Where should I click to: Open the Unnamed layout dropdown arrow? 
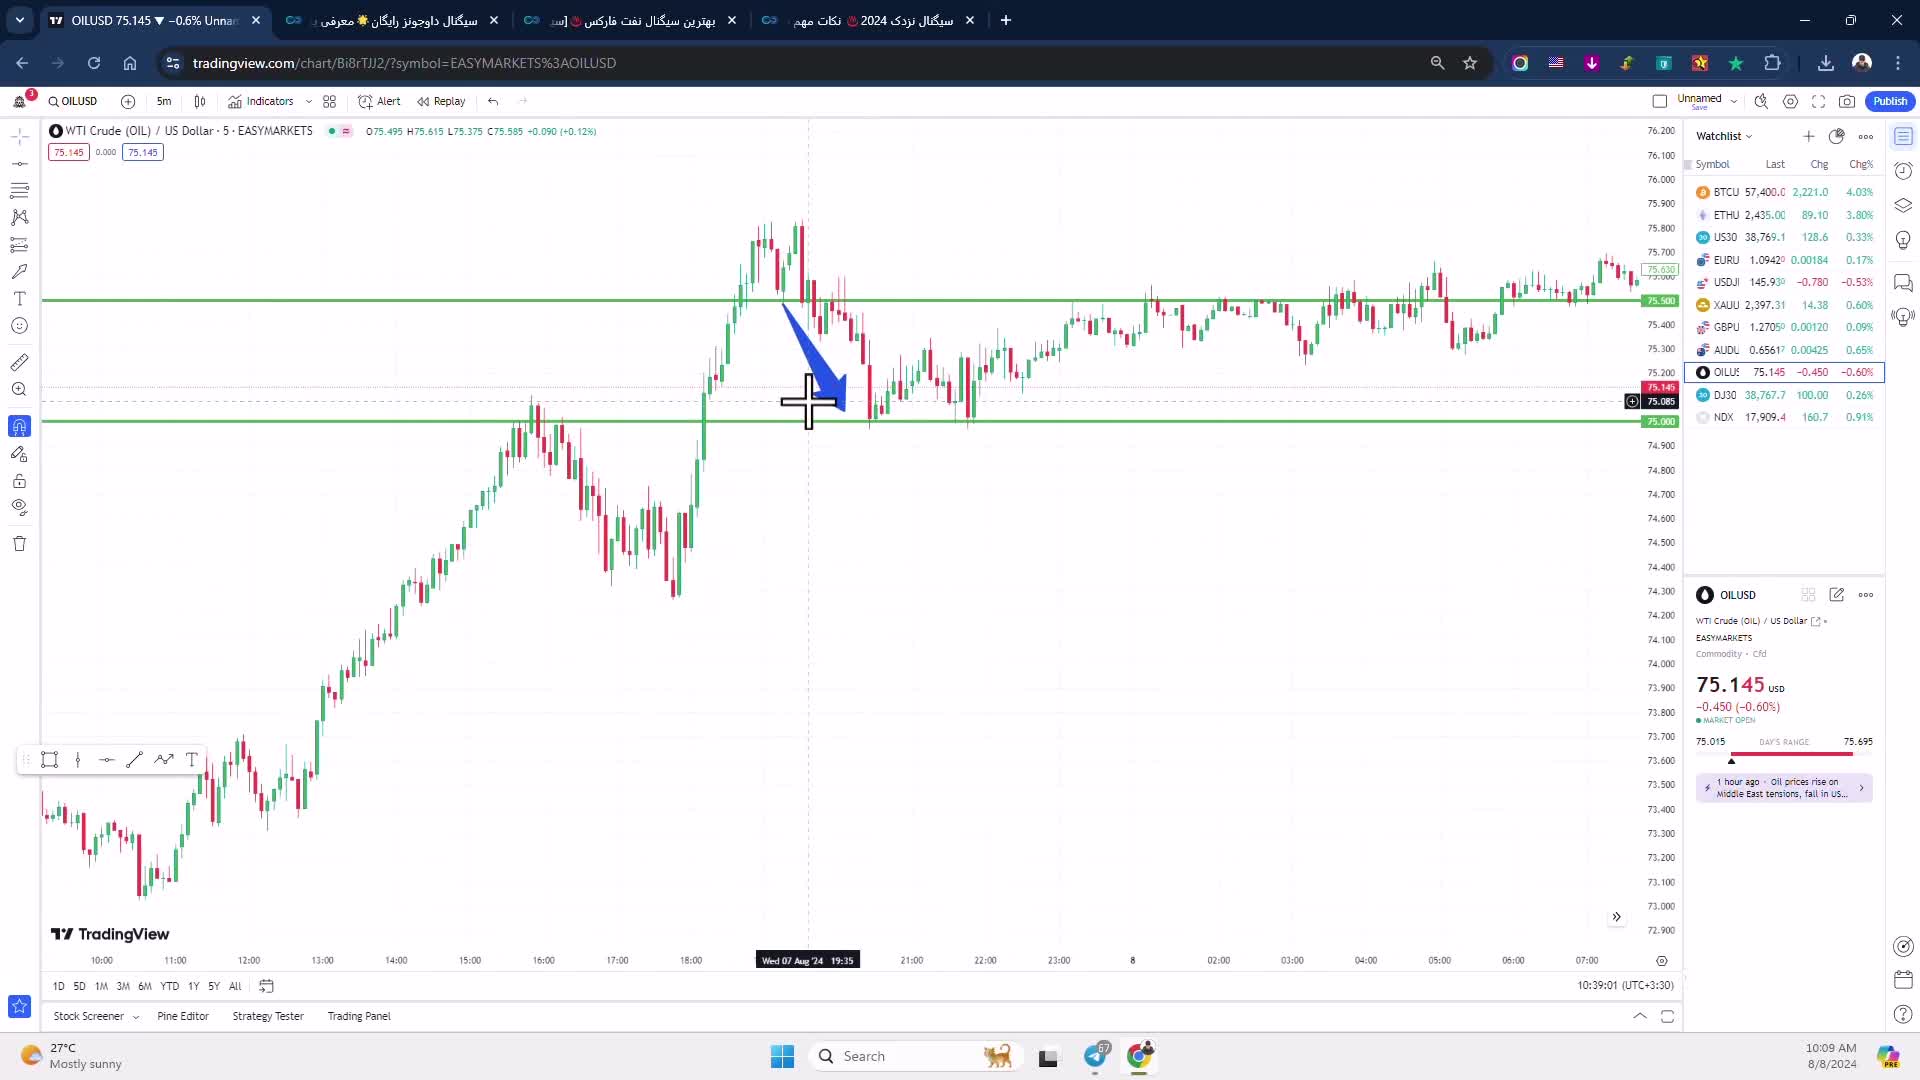[x=1734, y=101]
